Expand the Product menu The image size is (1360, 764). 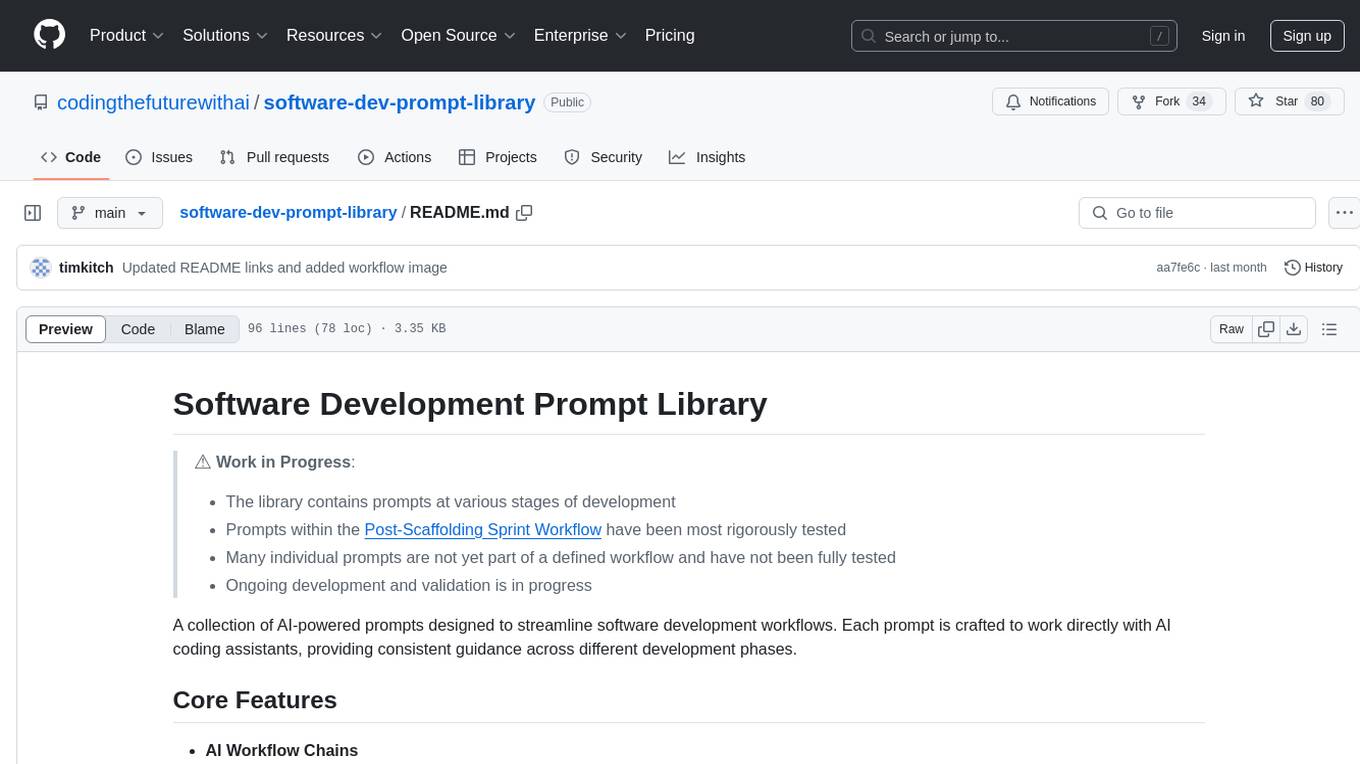(x=127, y=35)
